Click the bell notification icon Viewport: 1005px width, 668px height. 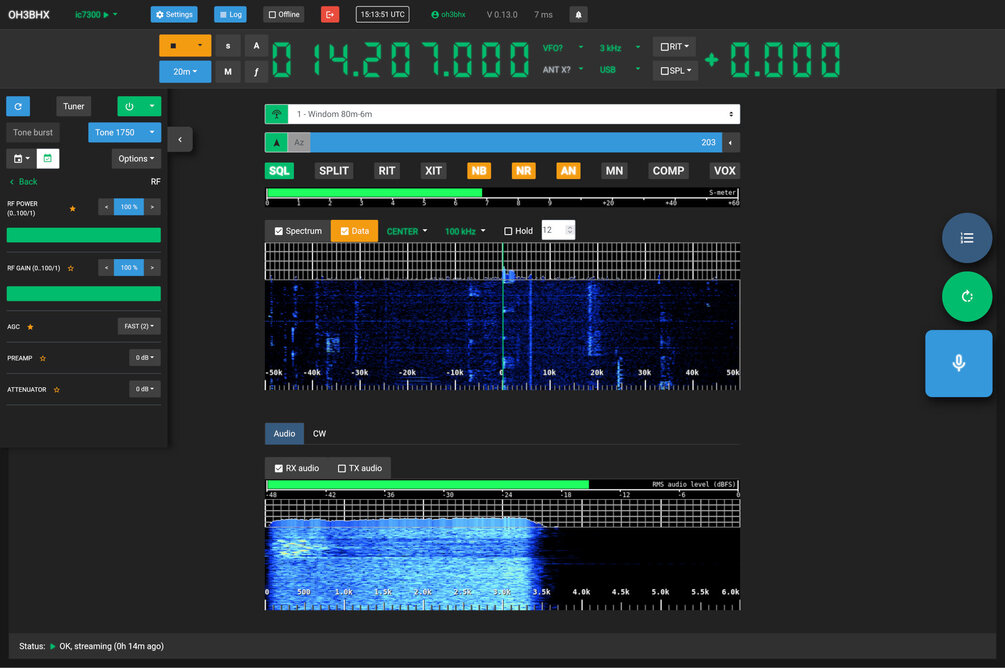pos(579,14)
